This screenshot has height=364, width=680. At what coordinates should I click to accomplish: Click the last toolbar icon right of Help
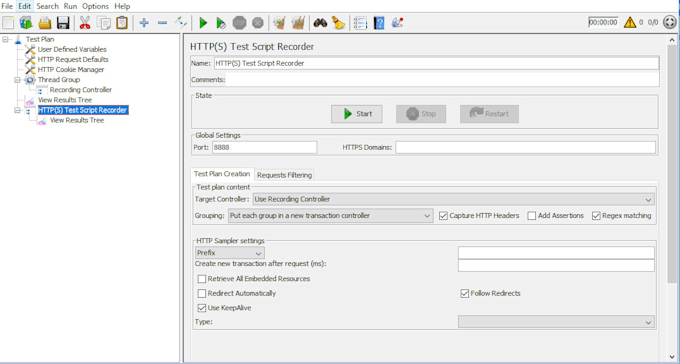point(397,23)
